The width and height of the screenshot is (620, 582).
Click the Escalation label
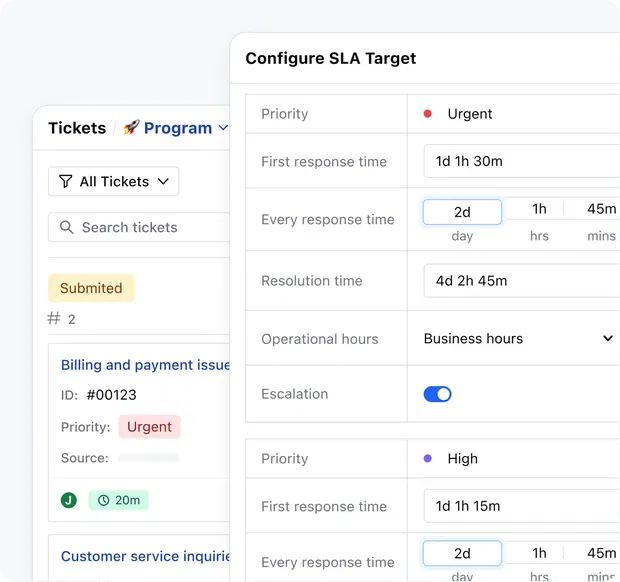click(295, 394)
